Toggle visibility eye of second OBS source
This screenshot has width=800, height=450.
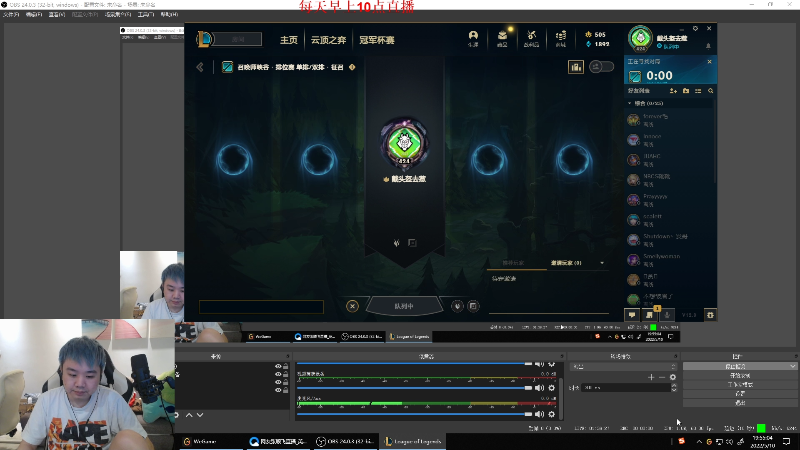[x=278, y=374]
